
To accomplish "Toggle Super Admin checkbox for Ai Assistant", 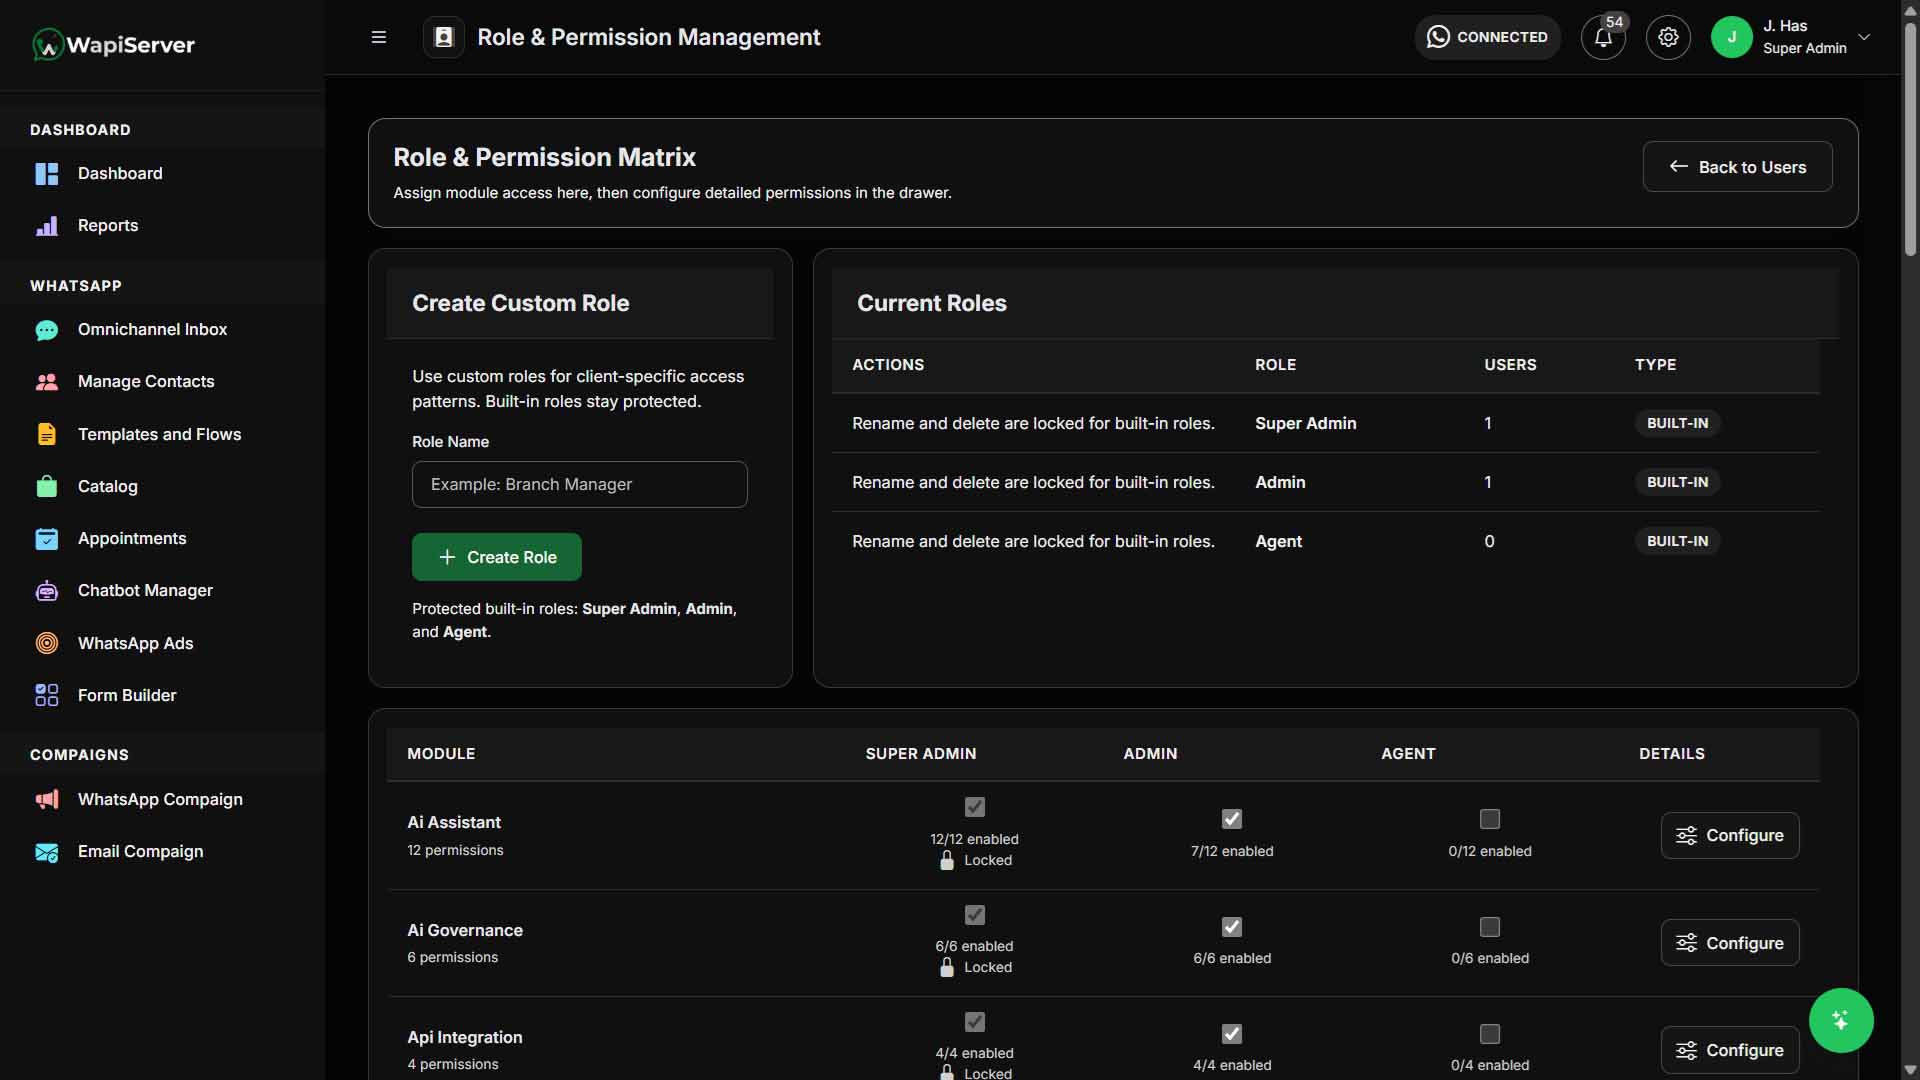I will click(x=975, y=807).
